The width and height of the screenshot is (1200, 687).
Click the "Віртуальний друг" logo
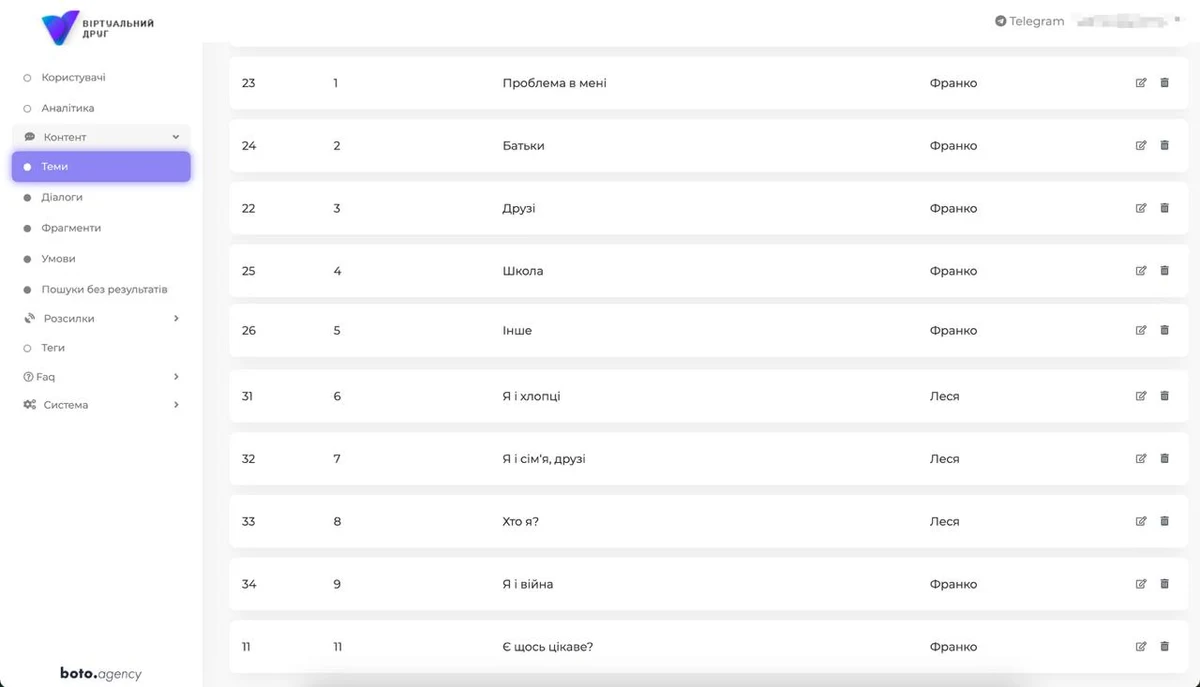coord(97,28)
